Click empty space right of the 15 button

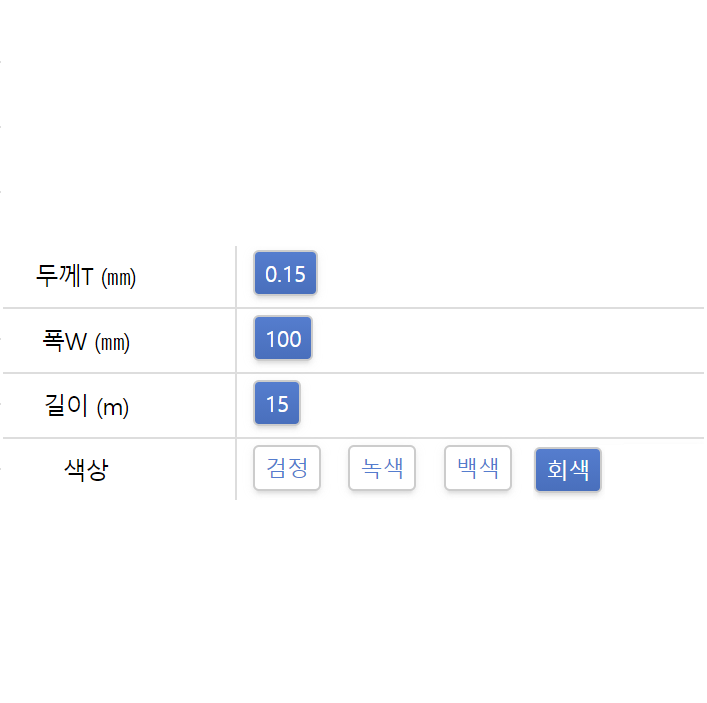pyautogui.click(x=500, y=404)
